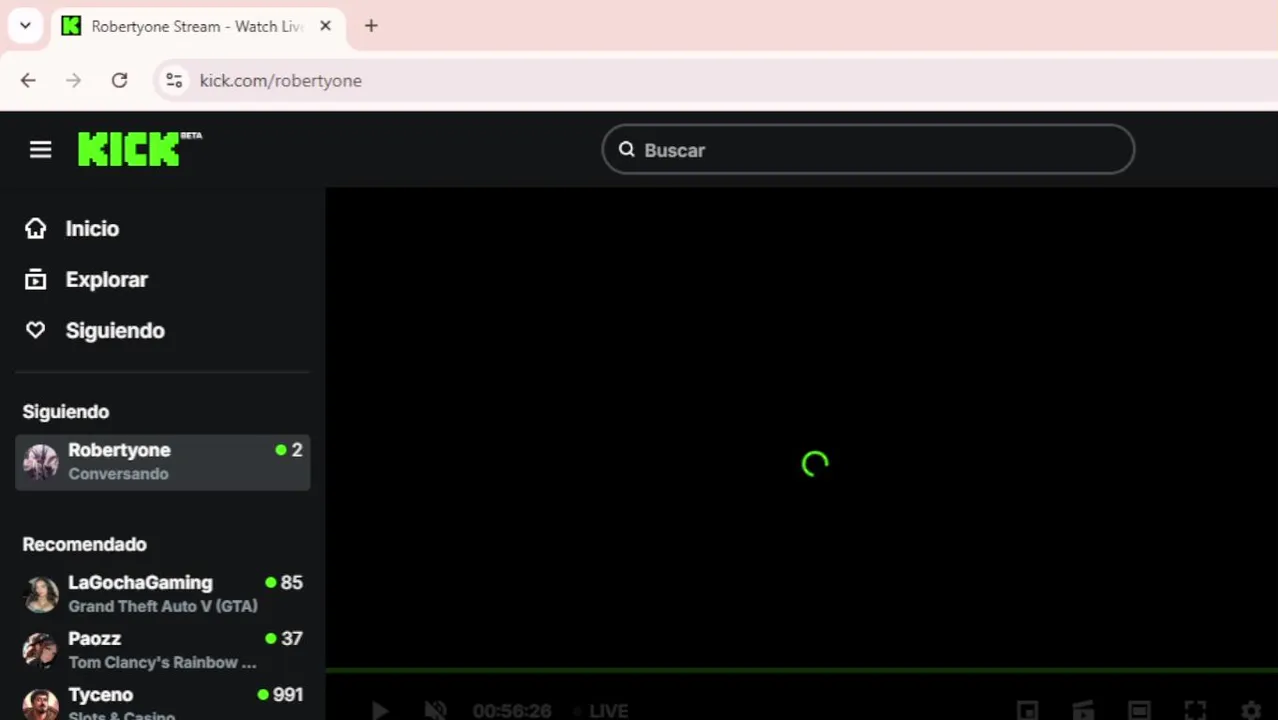Unmute the stream volume
This screenshot has height=720, width=1278.
pyautogui.click(x=435, y=711)
